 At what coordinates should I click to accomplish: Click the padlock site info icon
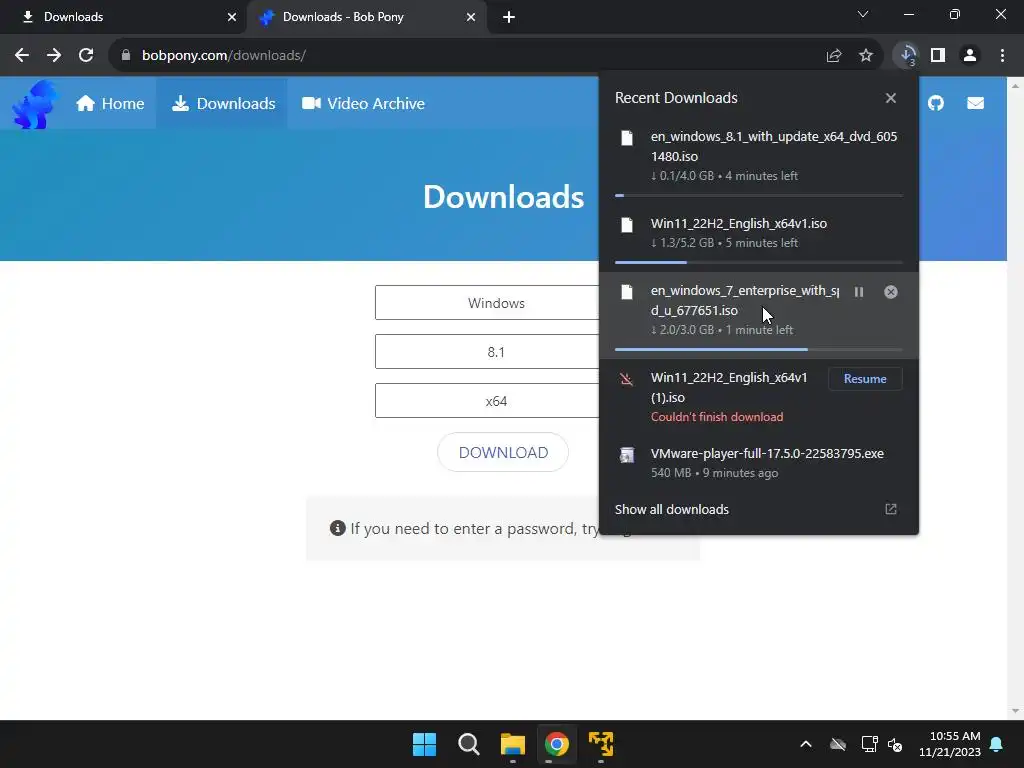tap(126, 56)
